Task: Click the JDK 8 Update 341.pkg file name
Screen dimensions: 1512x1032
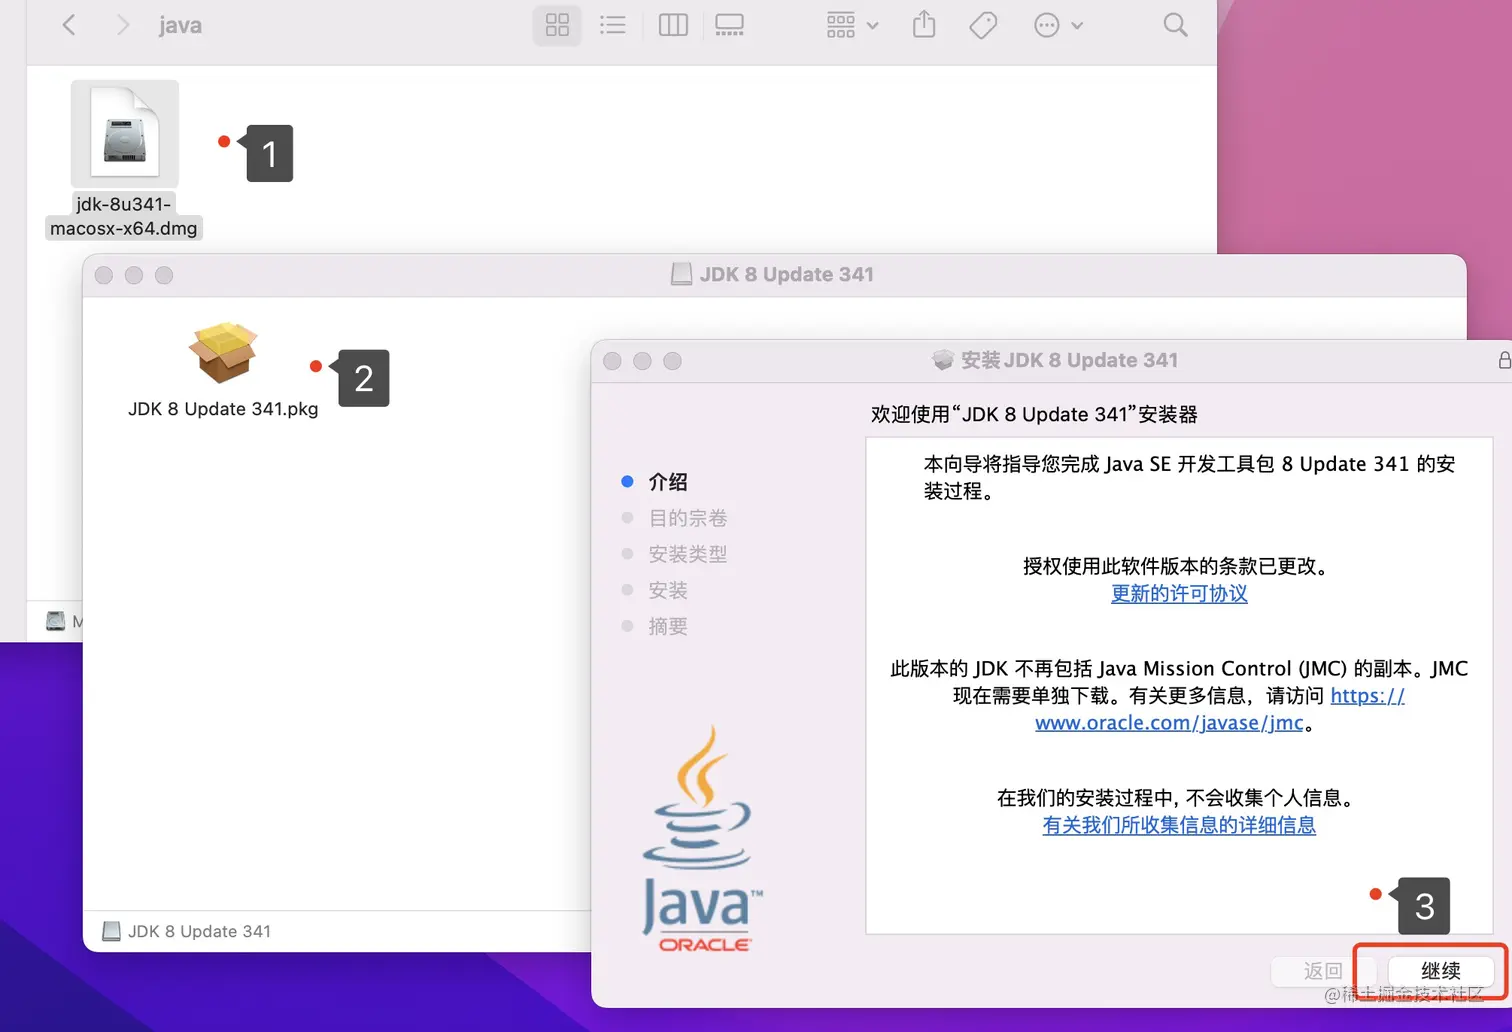Action: [x=223, y=409]
